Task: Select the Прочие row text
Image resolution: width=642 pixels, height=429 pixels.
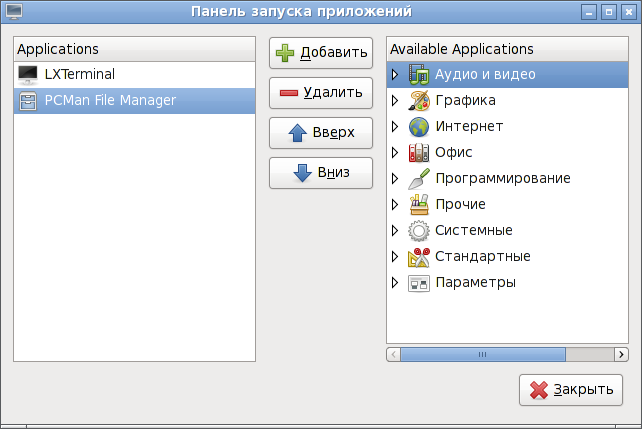Action: coord(461,205)
